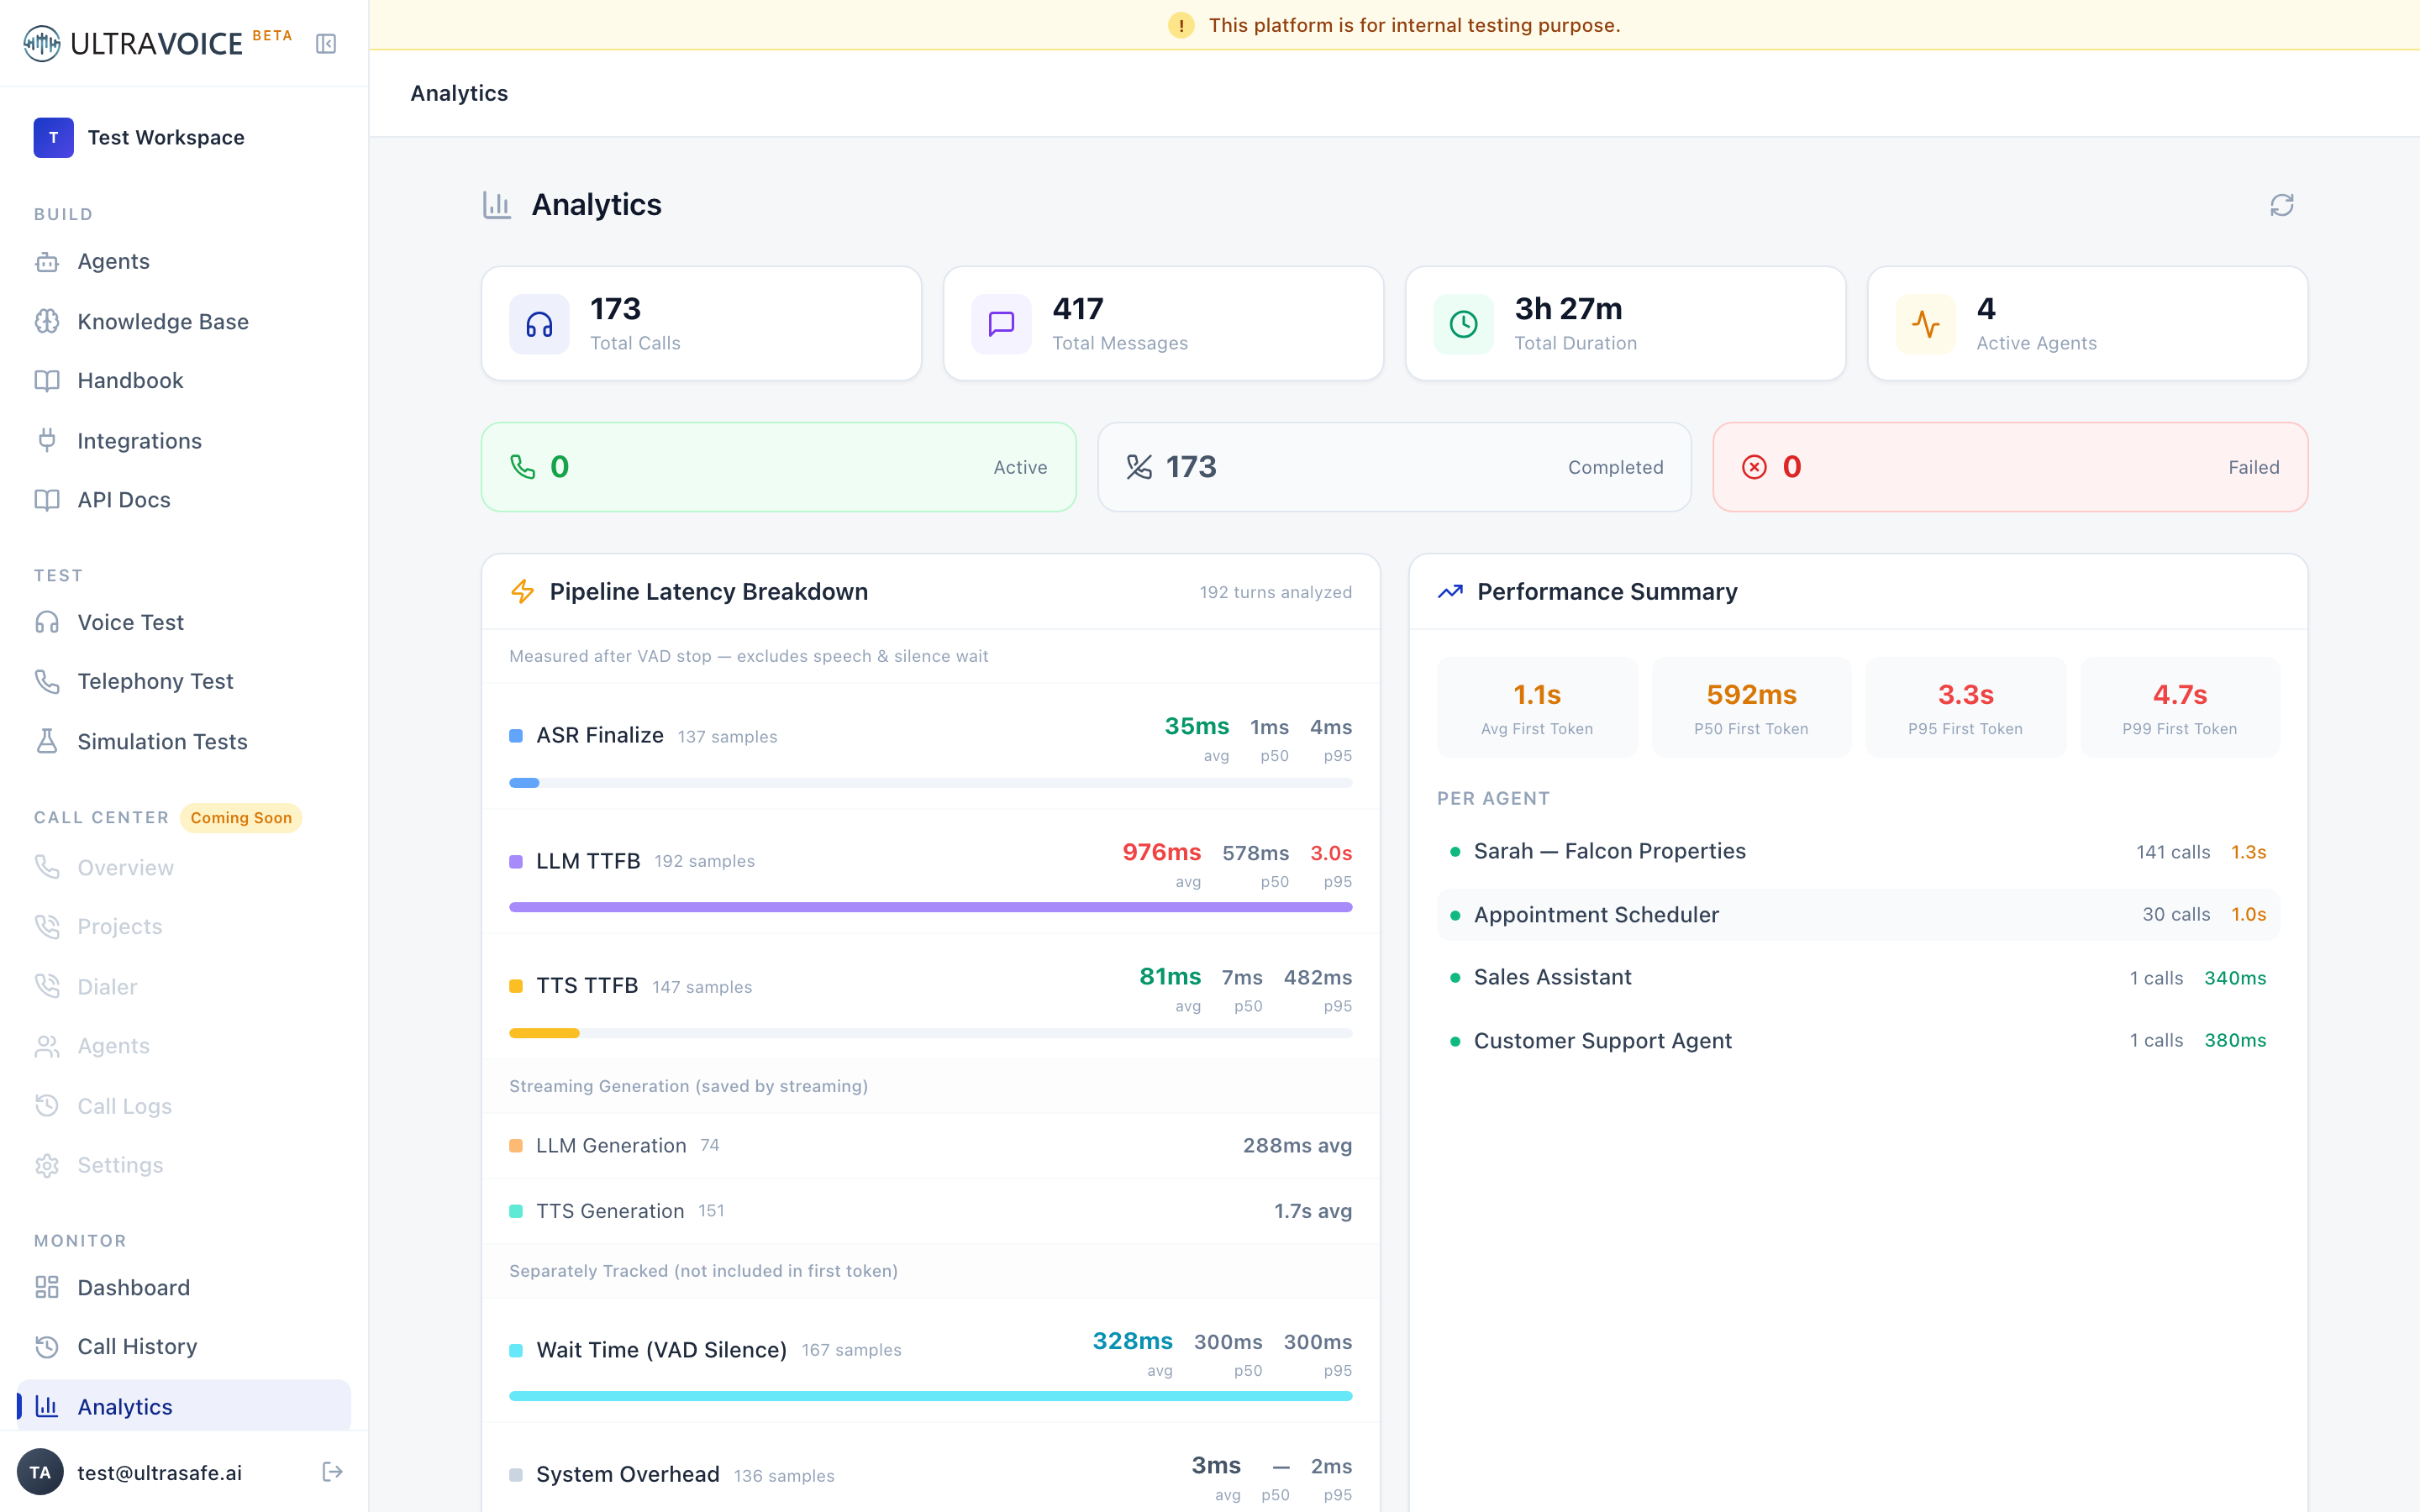Open Agents in the Build section
This screenshot has width=2420, height=1512.
pos(184,262)
